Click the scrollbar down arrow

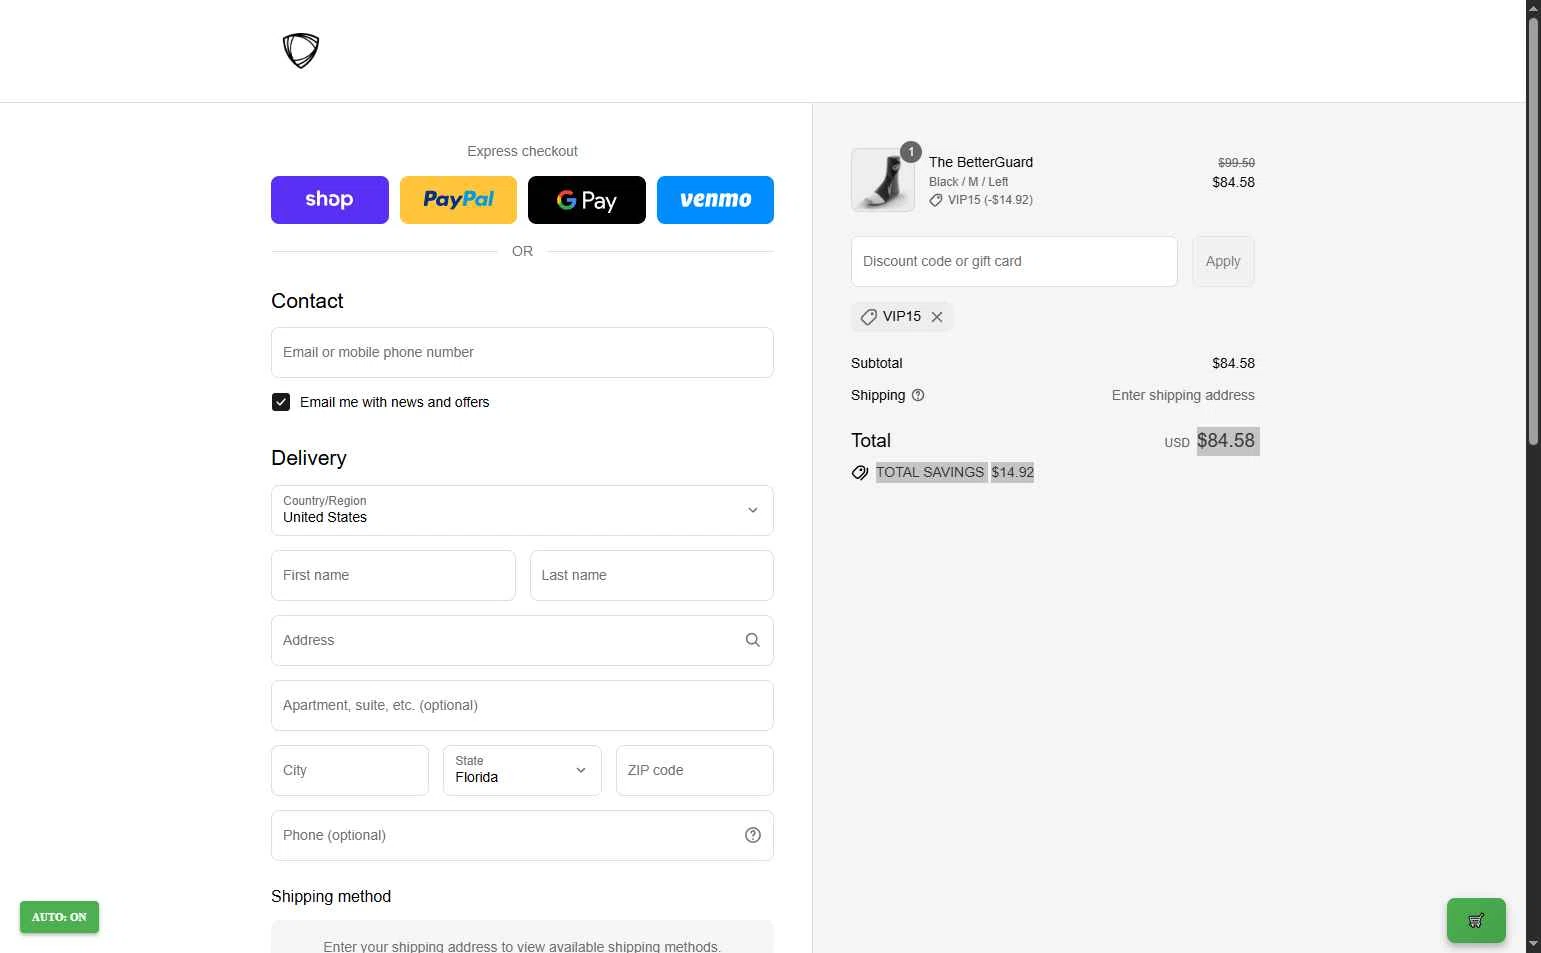(1533, 944)
